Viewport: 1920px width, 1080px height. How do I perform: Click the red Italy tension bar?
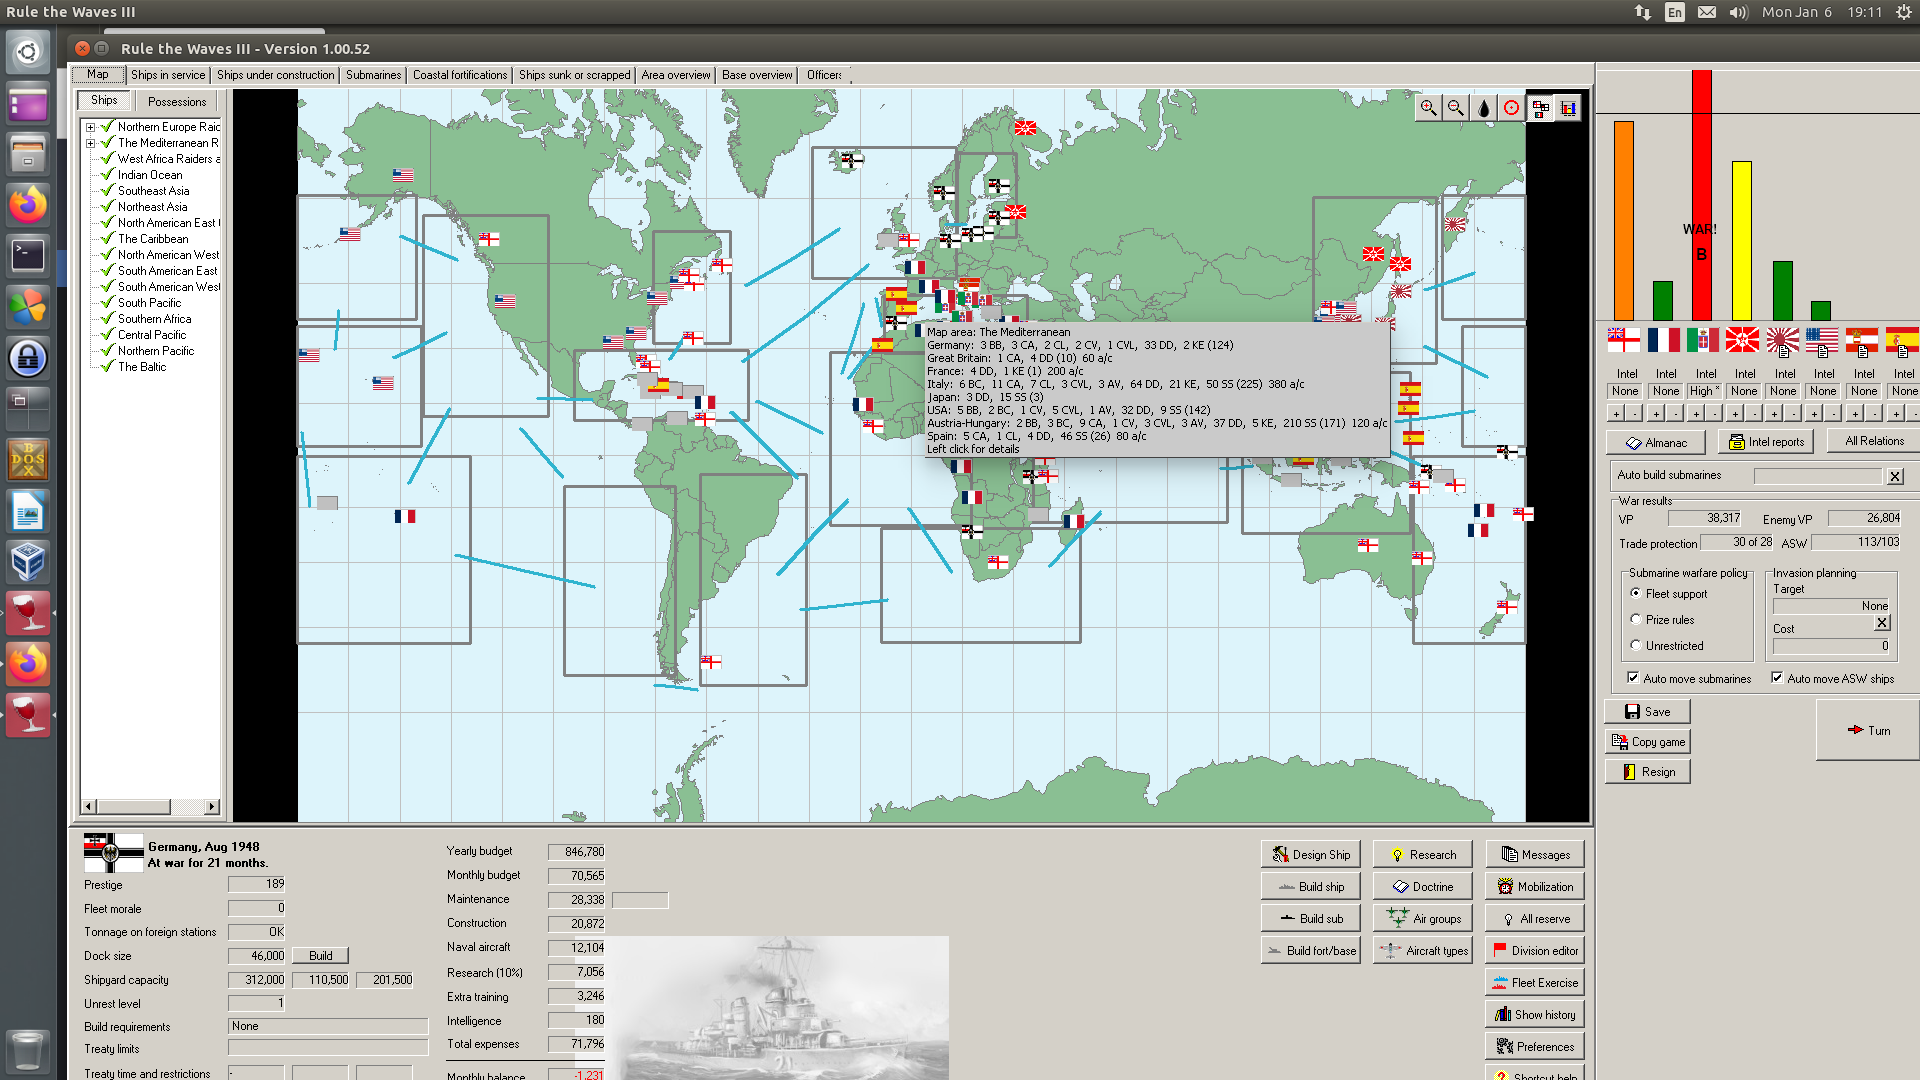(1702, 195)
